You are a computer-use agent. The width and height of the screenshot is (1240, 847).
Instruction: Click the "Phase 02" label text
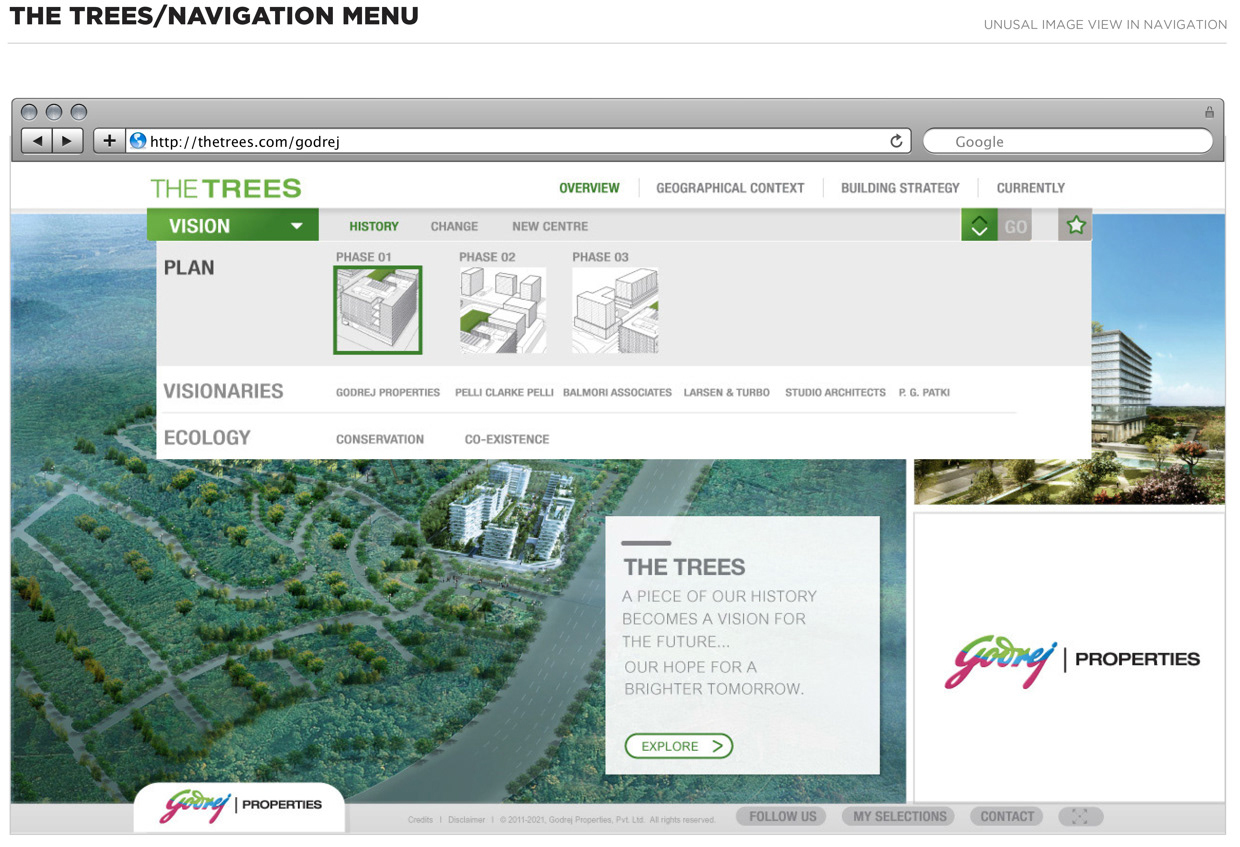(x=487, y=257)
